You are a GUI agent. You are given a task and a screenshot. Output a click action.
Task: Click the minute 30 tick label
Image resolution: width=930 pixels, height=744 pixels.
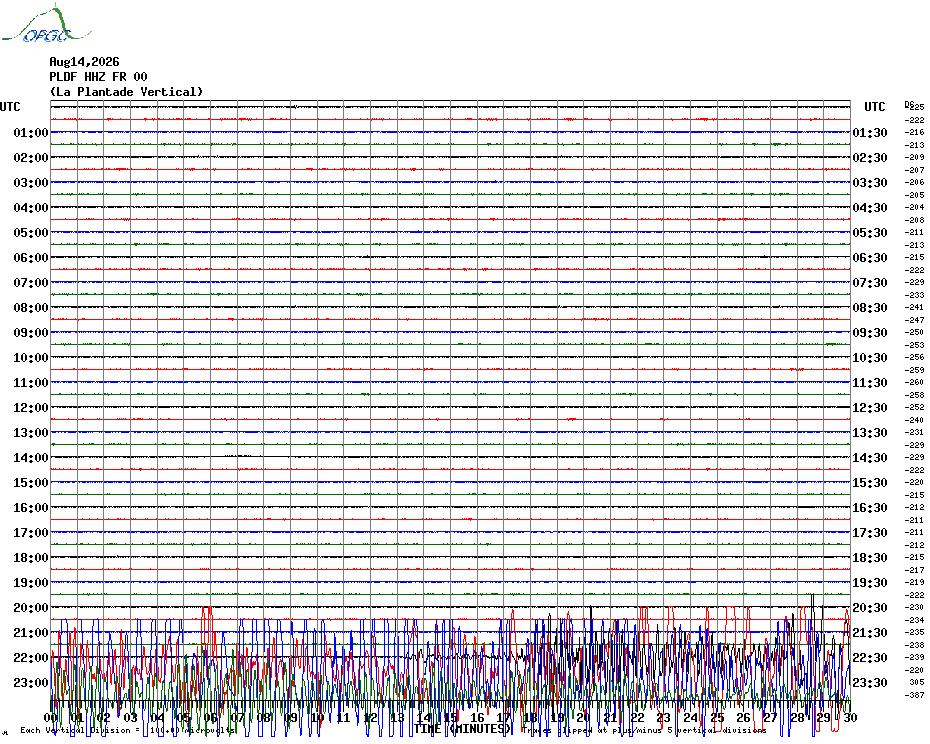tap(850, 717)
